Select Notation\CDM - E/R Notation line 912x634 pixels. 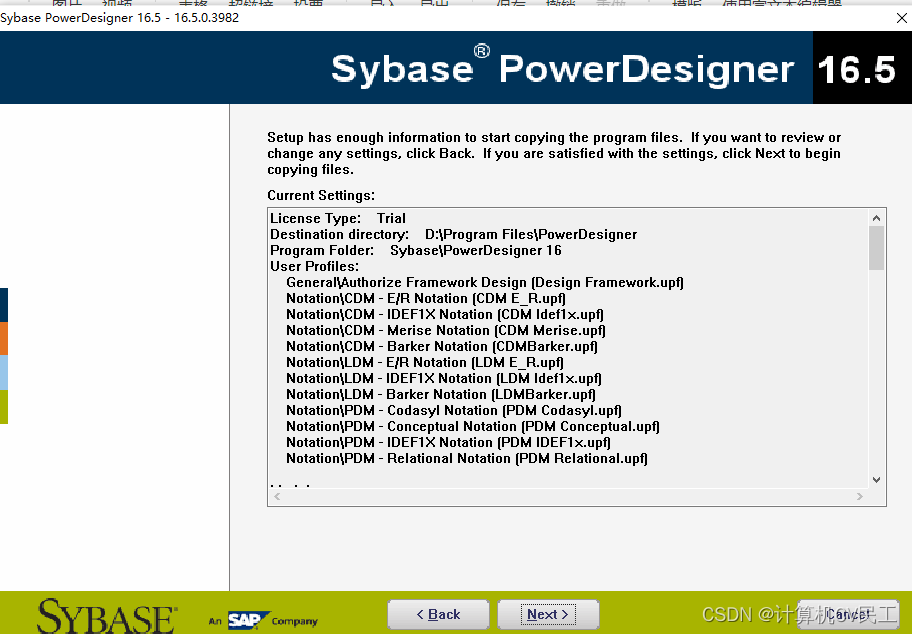[x=426, y=298]
